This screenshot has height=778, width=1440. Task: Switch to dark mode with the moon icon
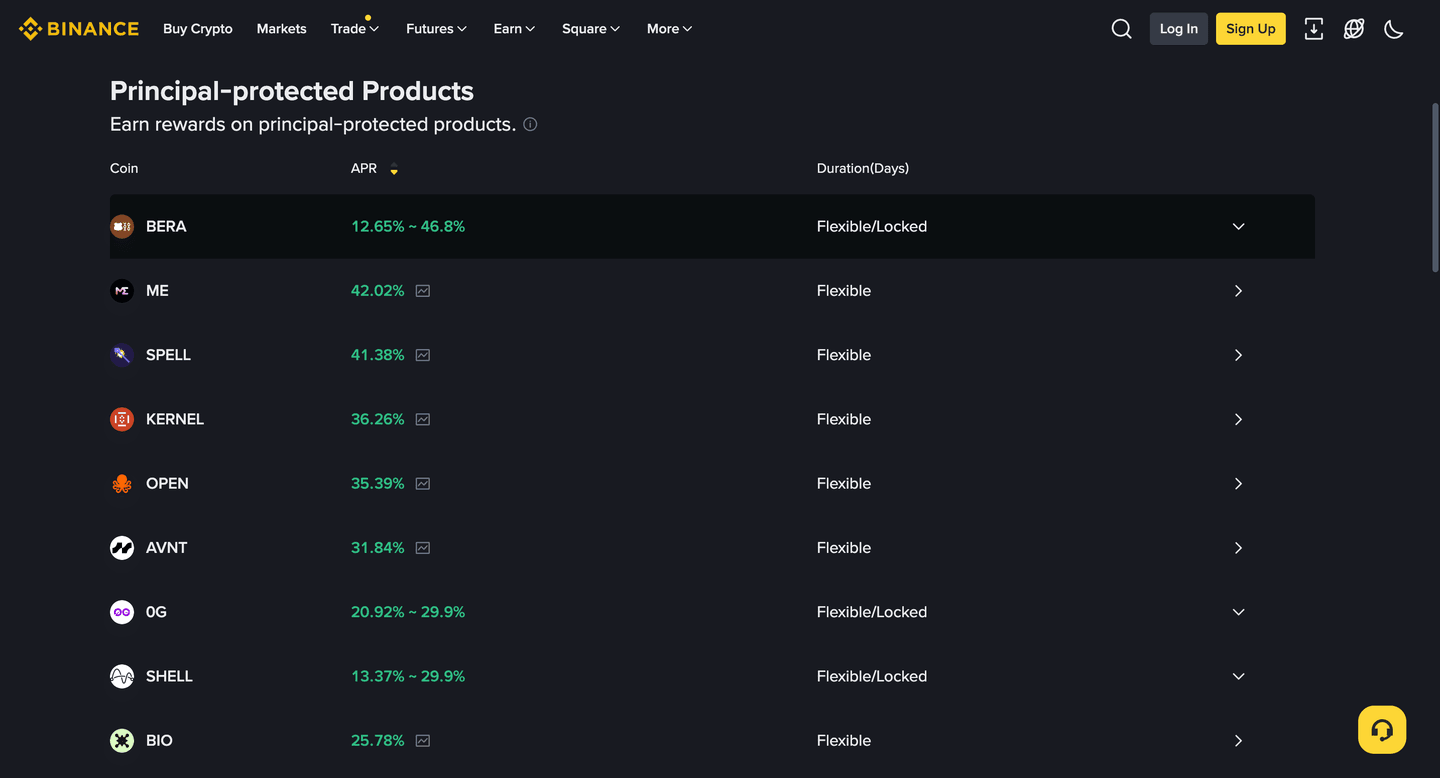(x=1393, y=28)
